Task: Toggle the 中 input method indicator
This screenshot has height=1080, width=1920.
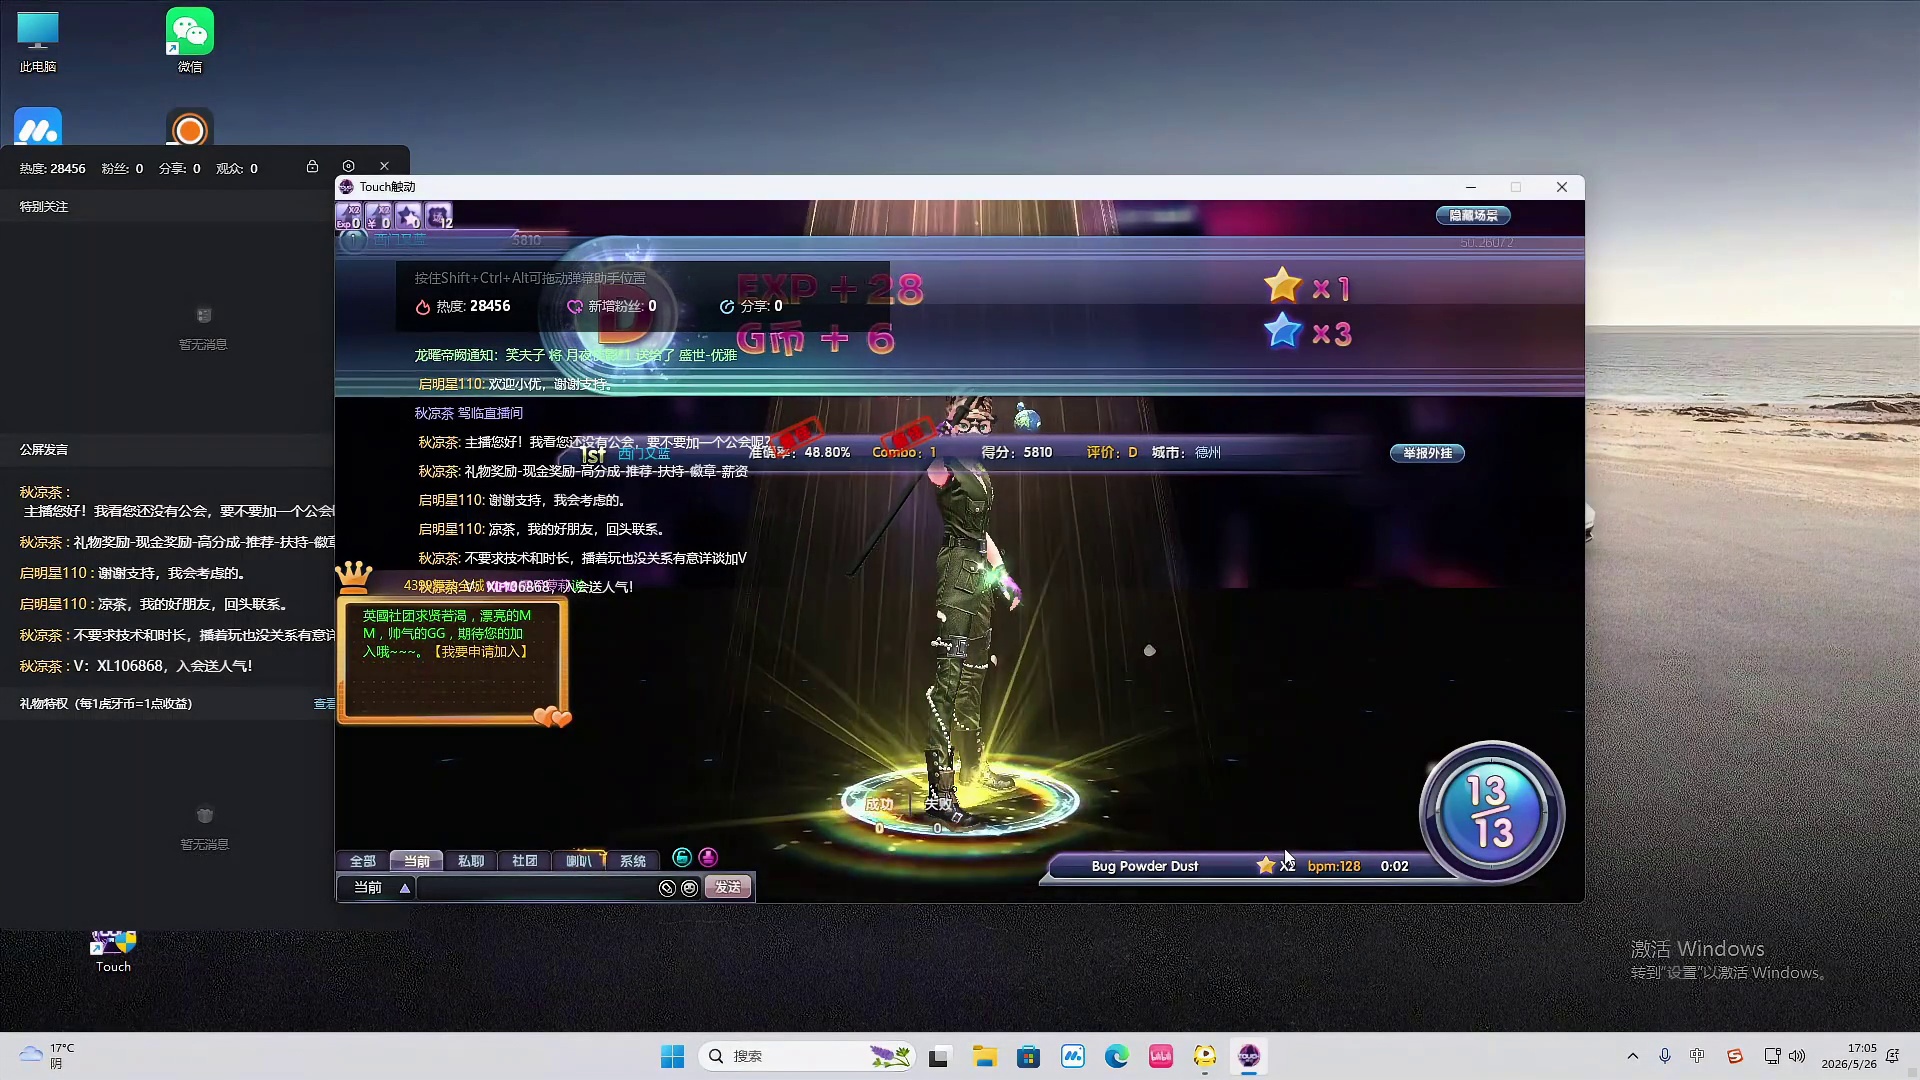Action: (x=1697, y=1056)
